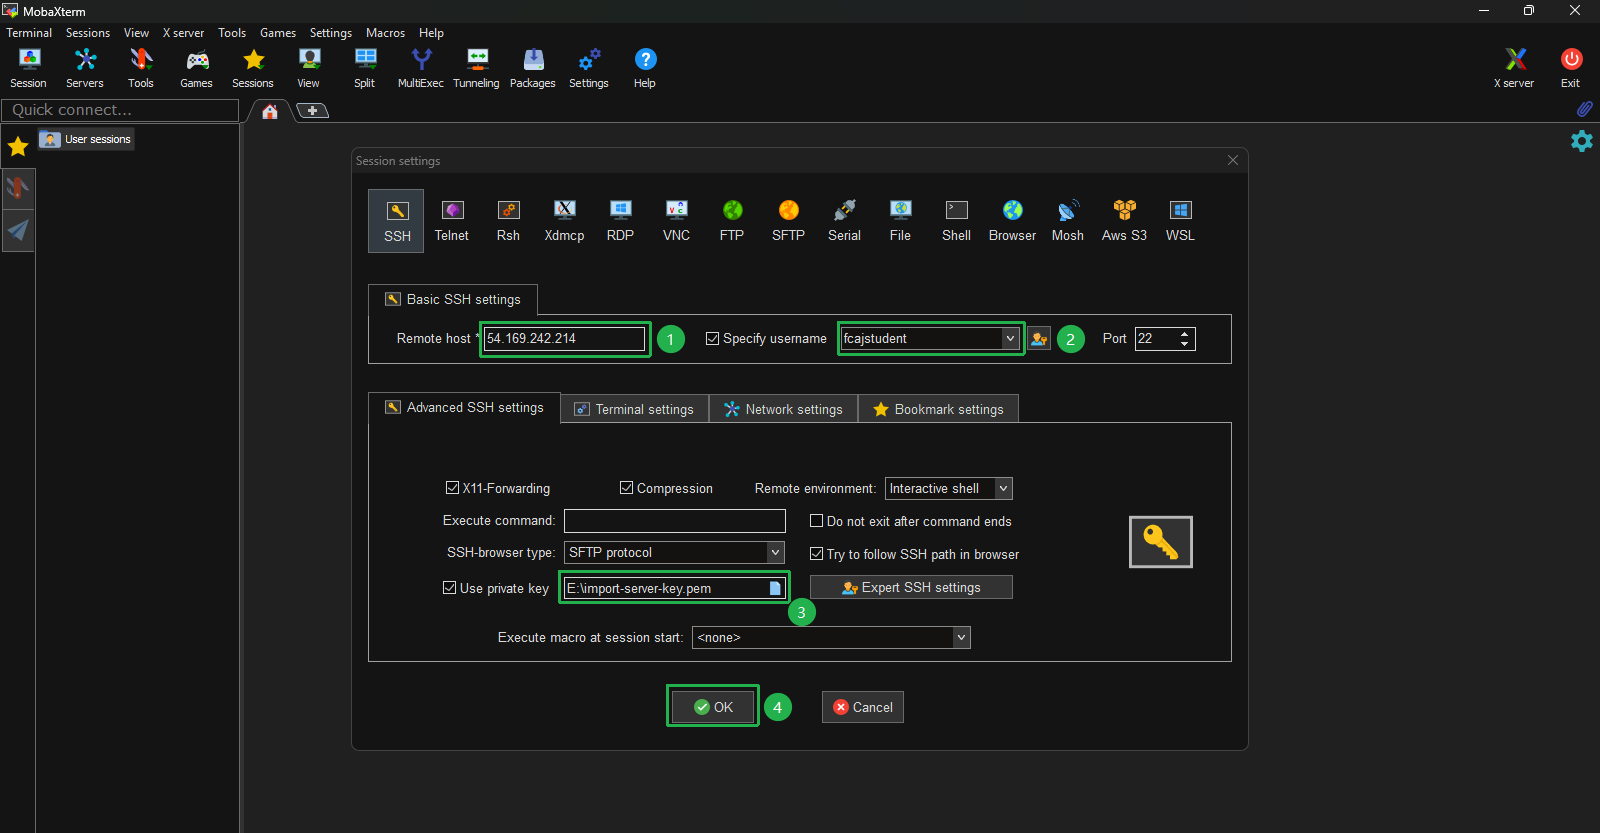
Task: Toggle the X server toolbar icon
Action: 1515,69
